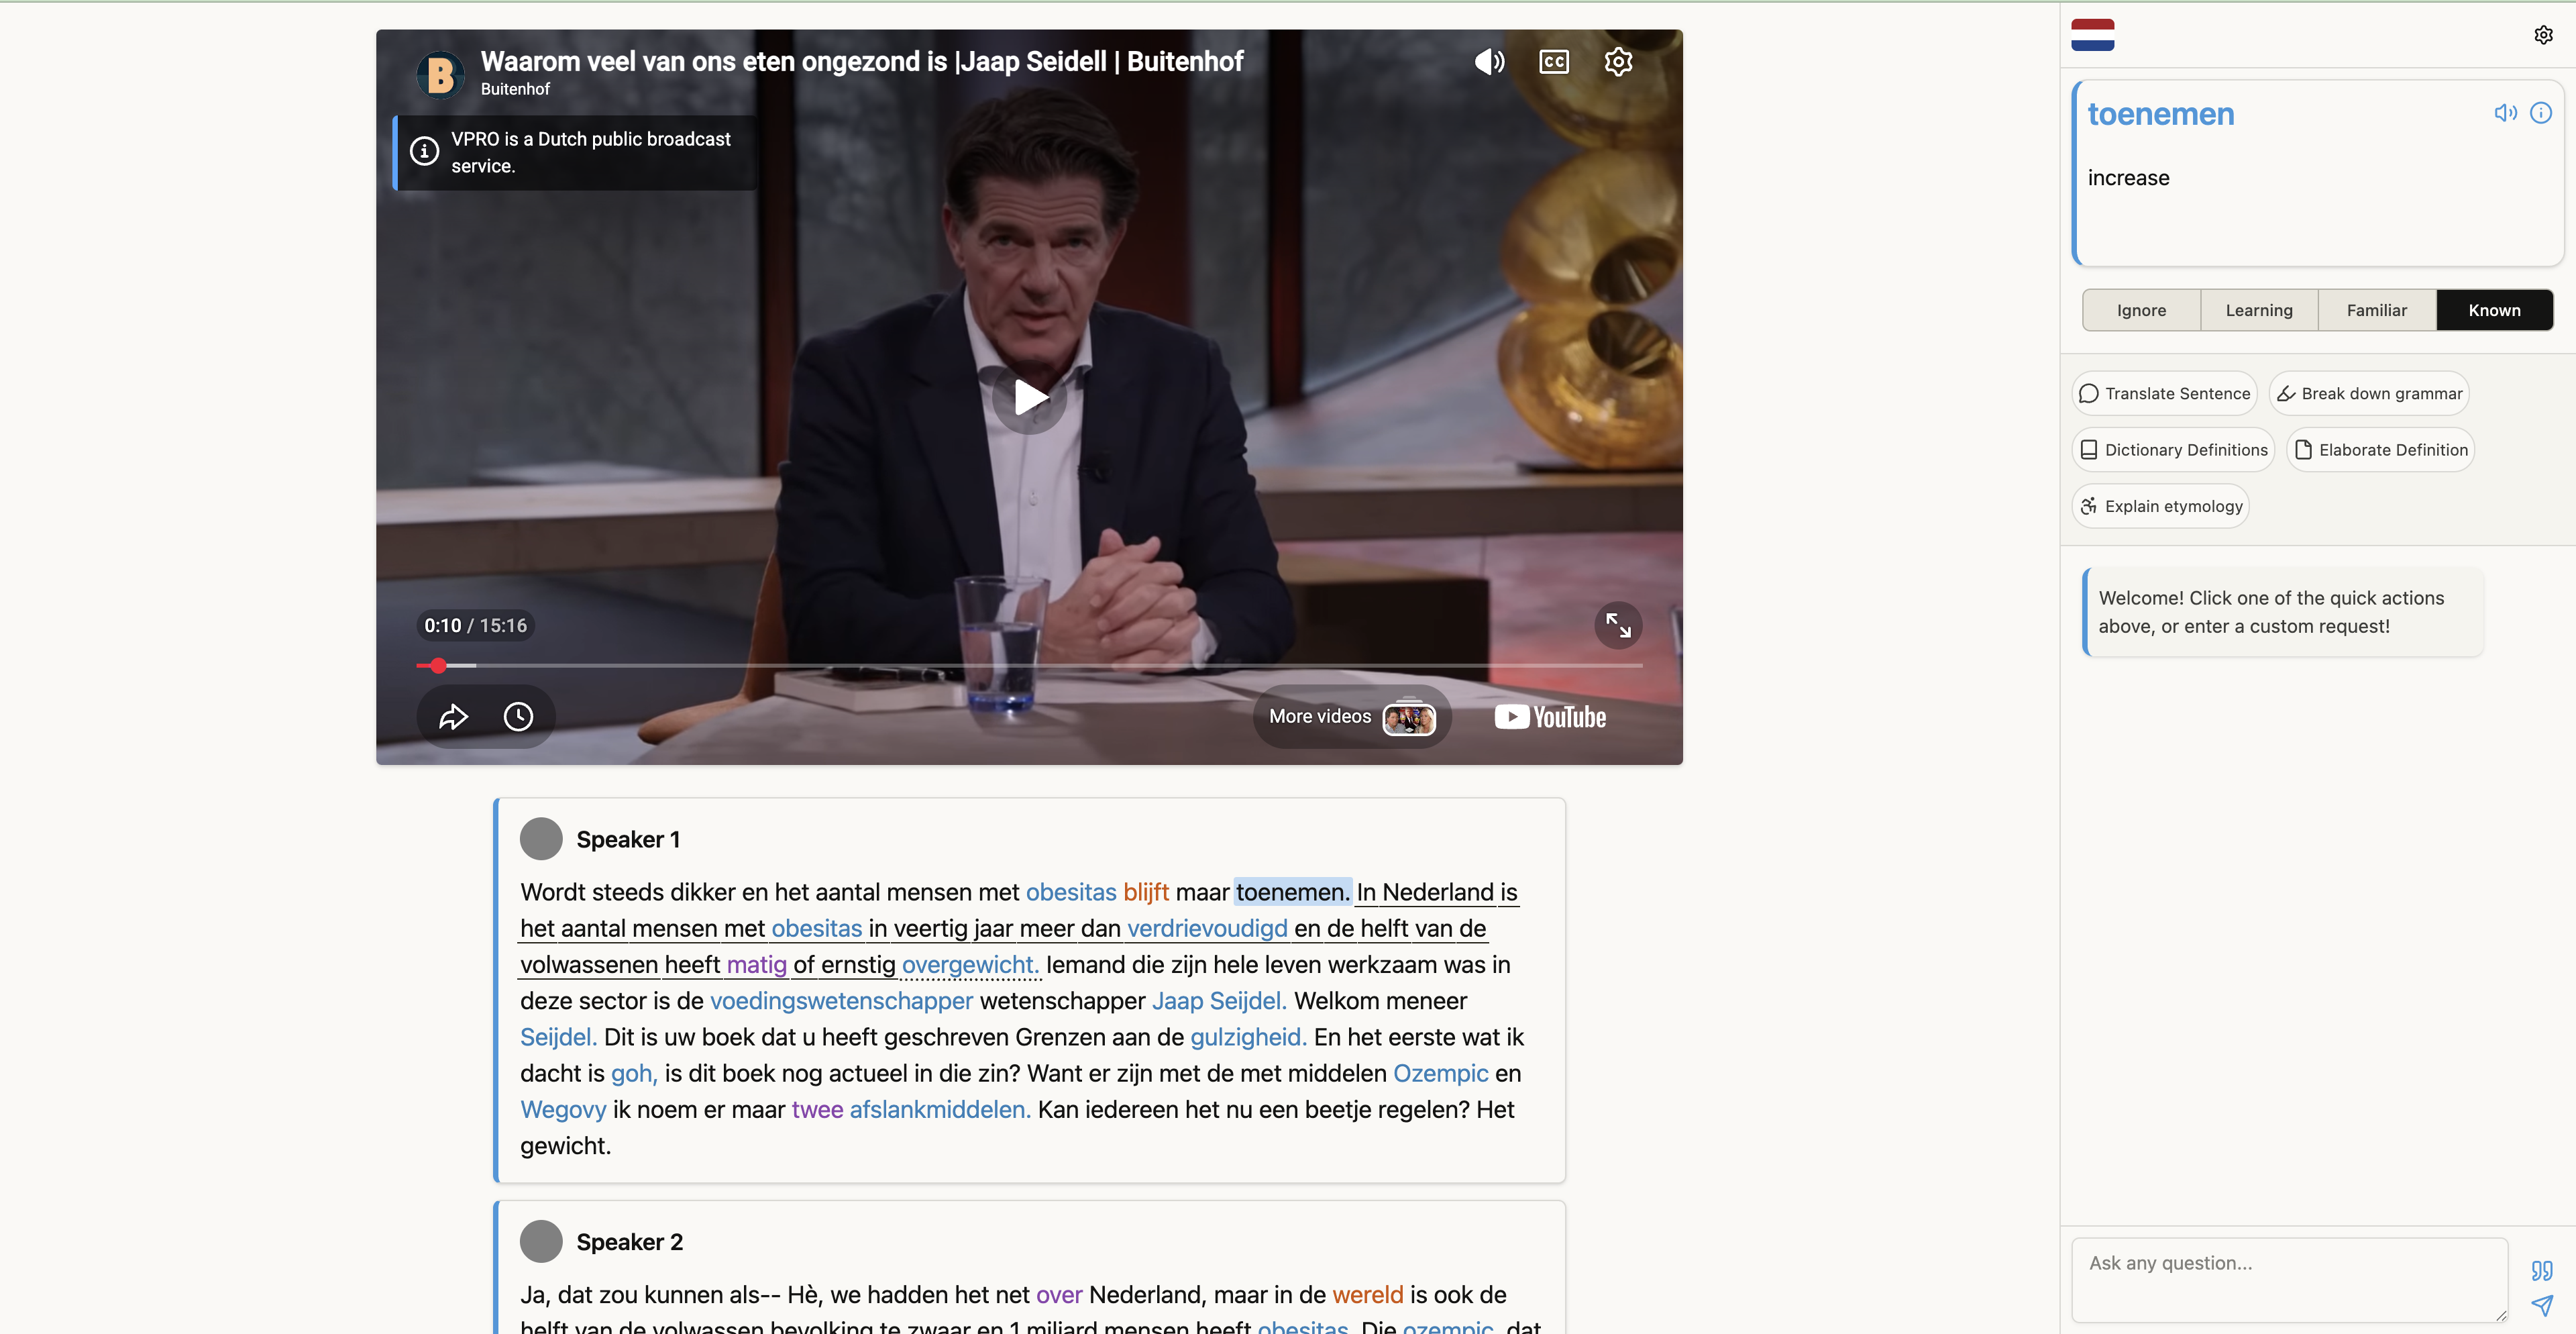The height and width of the screenshot is (1334, 2576).
Task: Mark word as Known
Action: [2494, 310]
